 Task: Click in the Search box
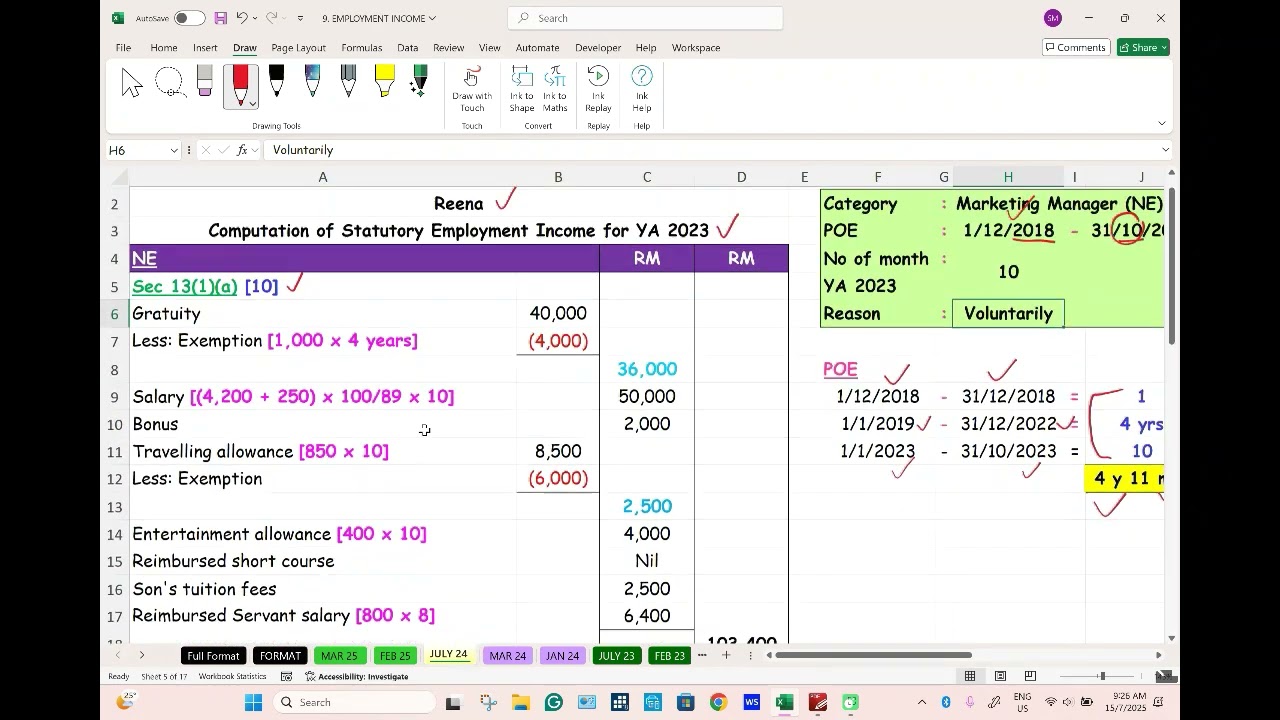pos(645,18)
